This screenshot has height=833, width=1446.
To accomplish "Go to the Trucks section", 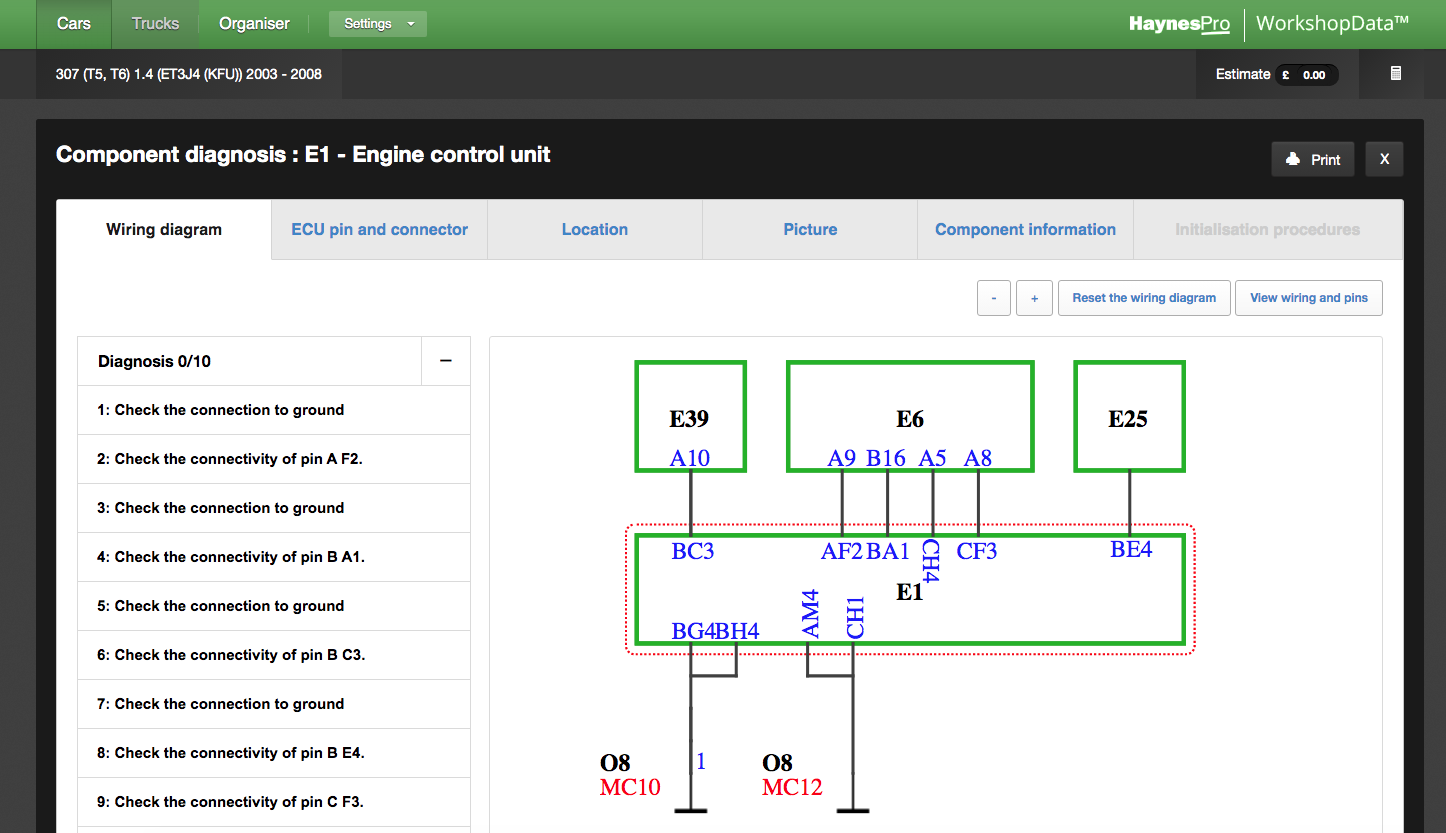I will click(155, 24).
